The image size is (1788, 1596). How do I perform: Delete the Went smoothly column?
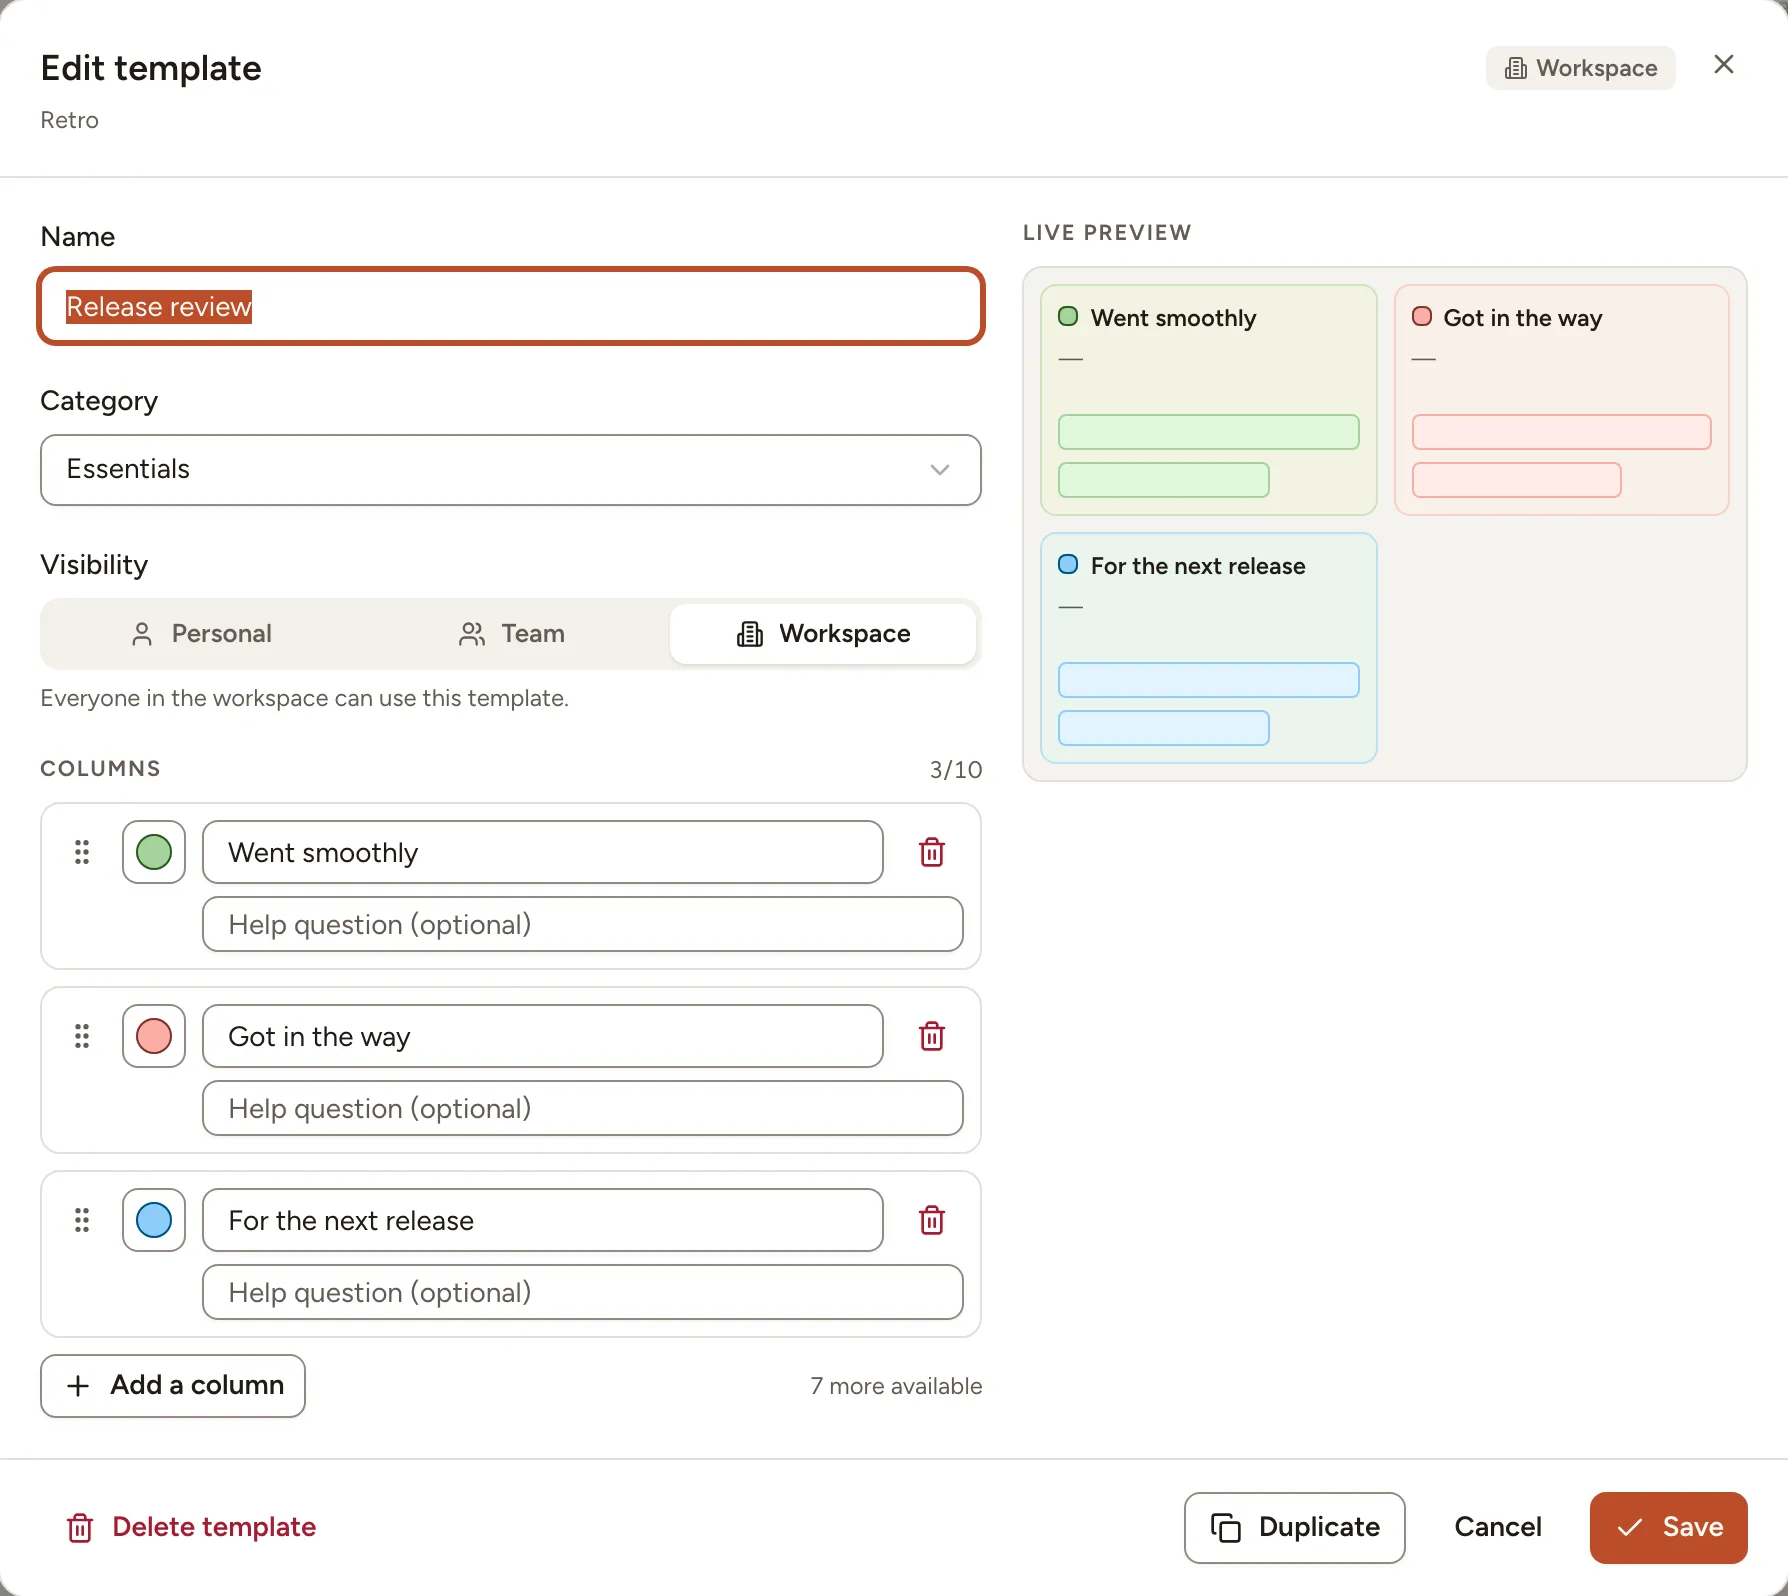point(931,852)
